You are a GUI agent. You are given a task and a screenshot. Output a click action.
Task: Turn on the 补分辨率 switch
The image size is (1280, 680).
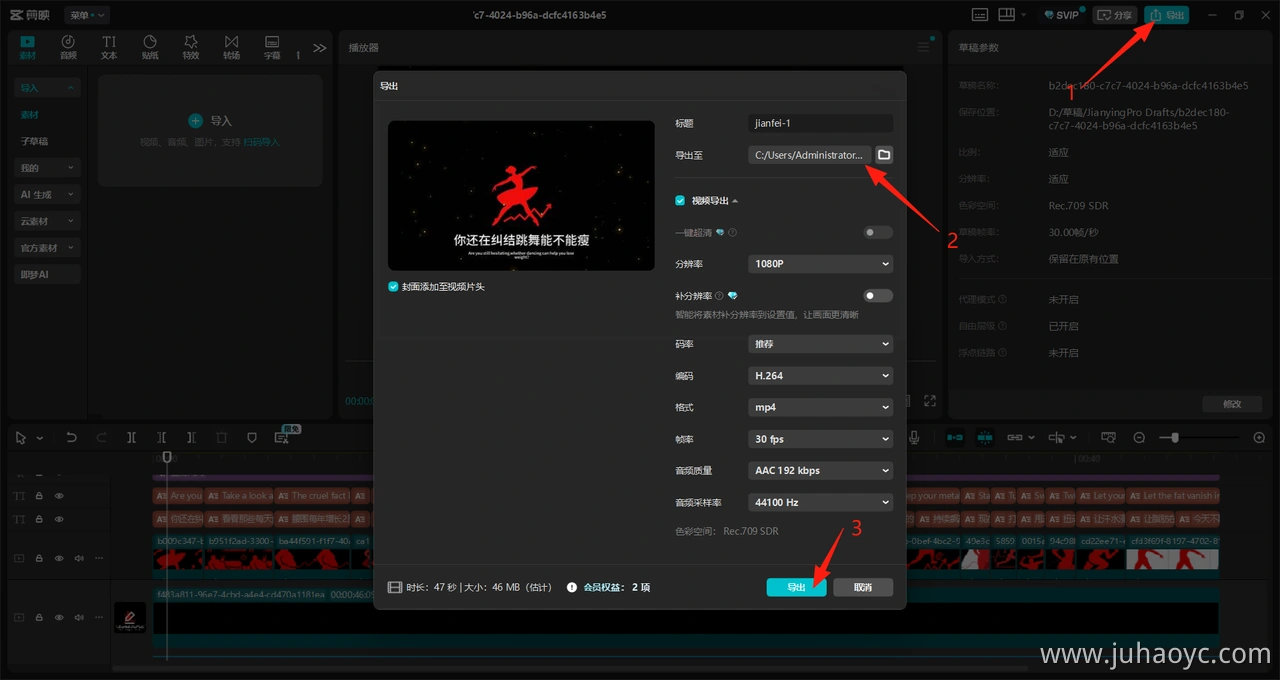click(x=878, y=296)
